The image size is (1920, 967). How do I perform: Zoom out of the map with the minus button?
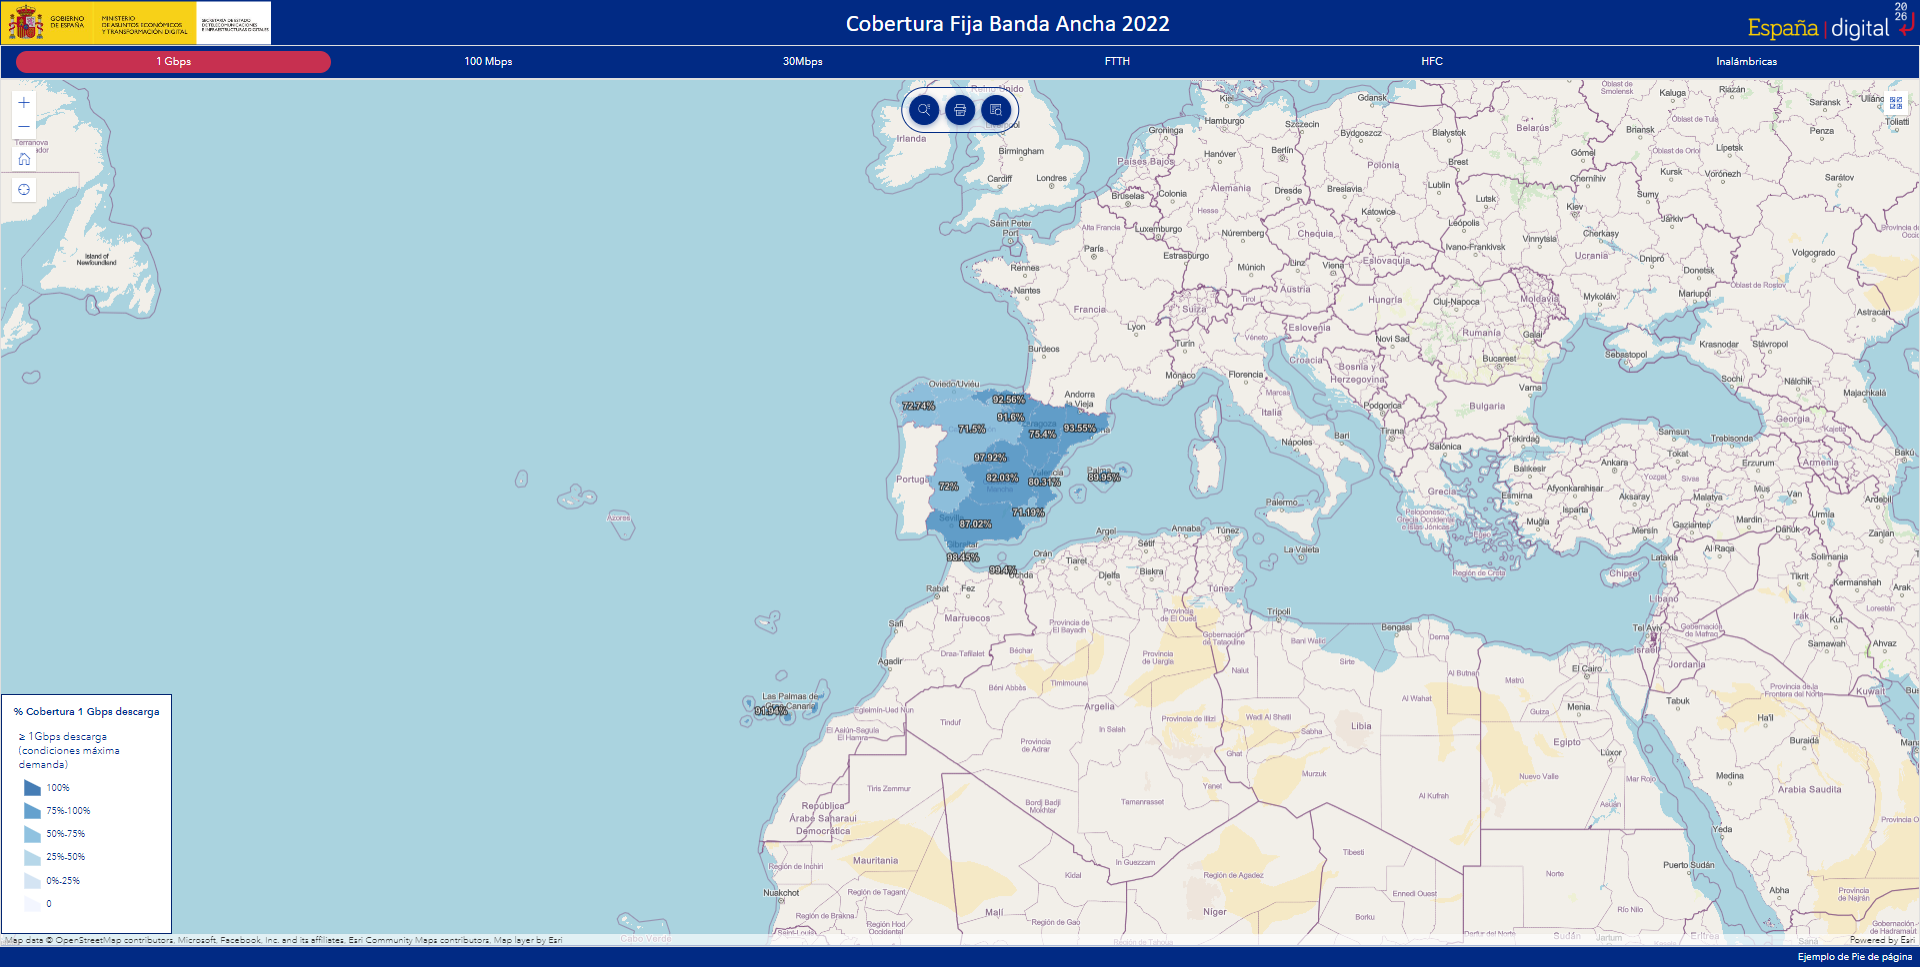[x=24, y=127]
